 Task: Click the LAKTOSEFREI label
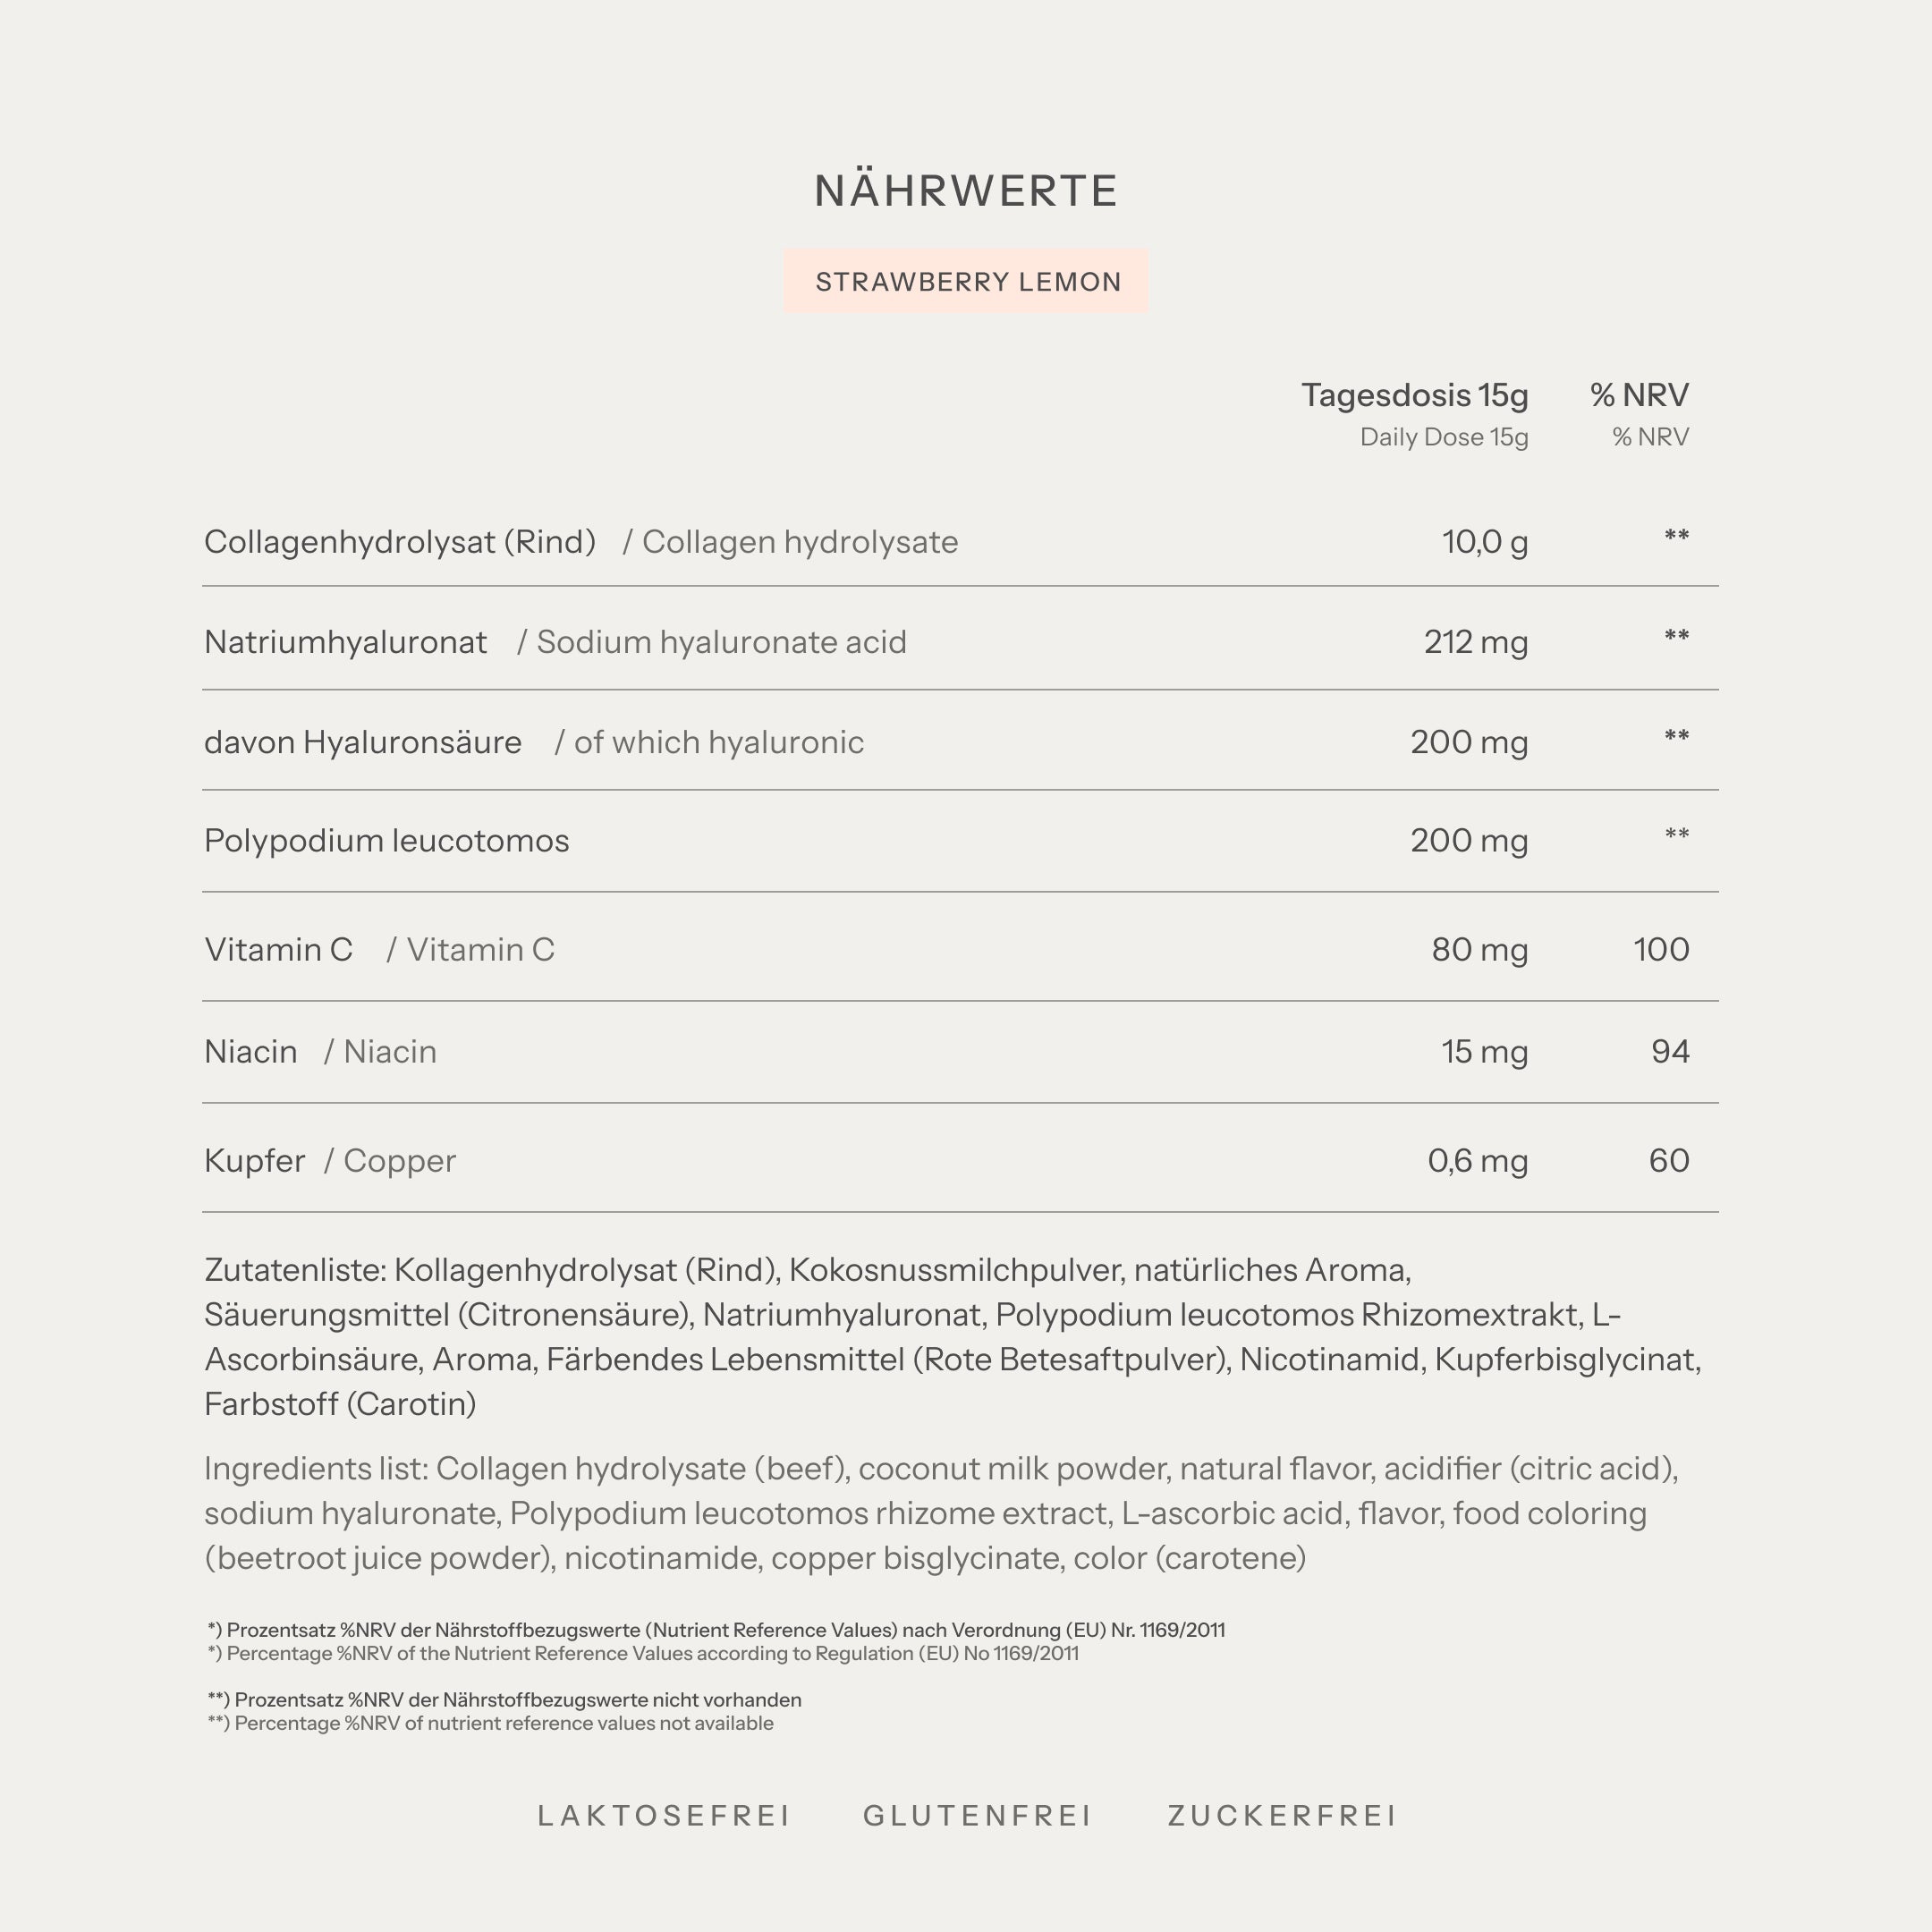664,1815
